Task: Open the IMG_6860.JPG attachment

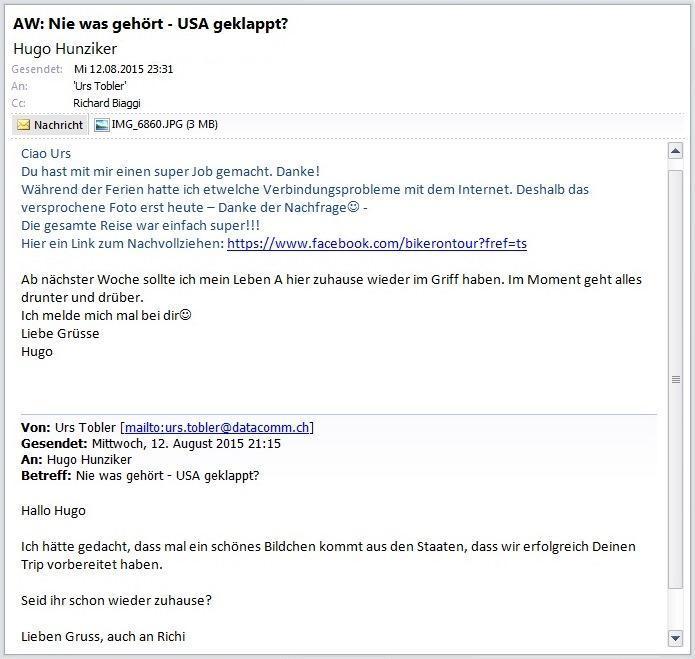Action: click(156, 125)
